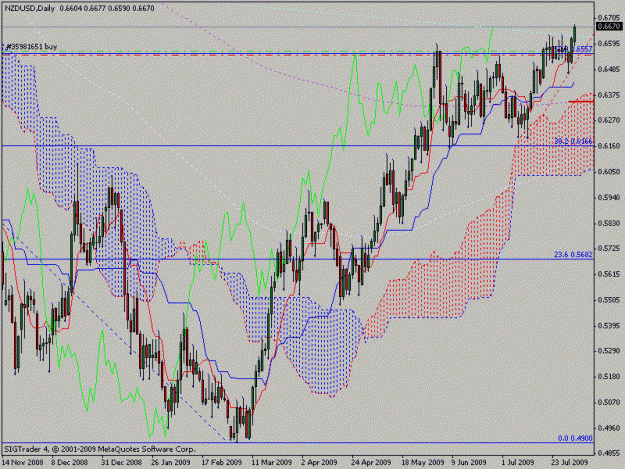Click the 18 May 2009 date label
The width and height of the screenshot is (625, 469).
pos(423,462)
